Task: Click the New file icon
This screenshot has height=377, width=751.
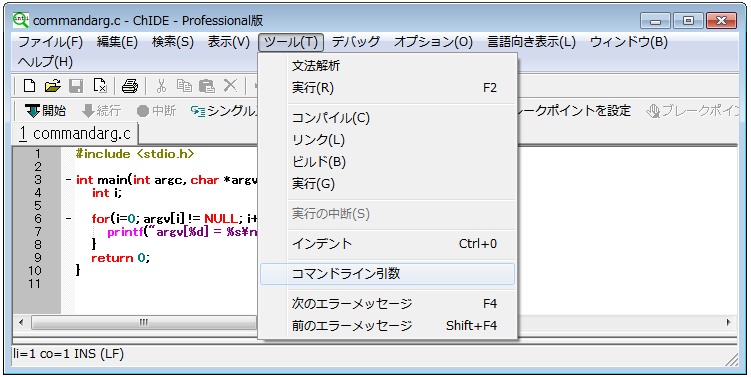Action: [29, 86]
